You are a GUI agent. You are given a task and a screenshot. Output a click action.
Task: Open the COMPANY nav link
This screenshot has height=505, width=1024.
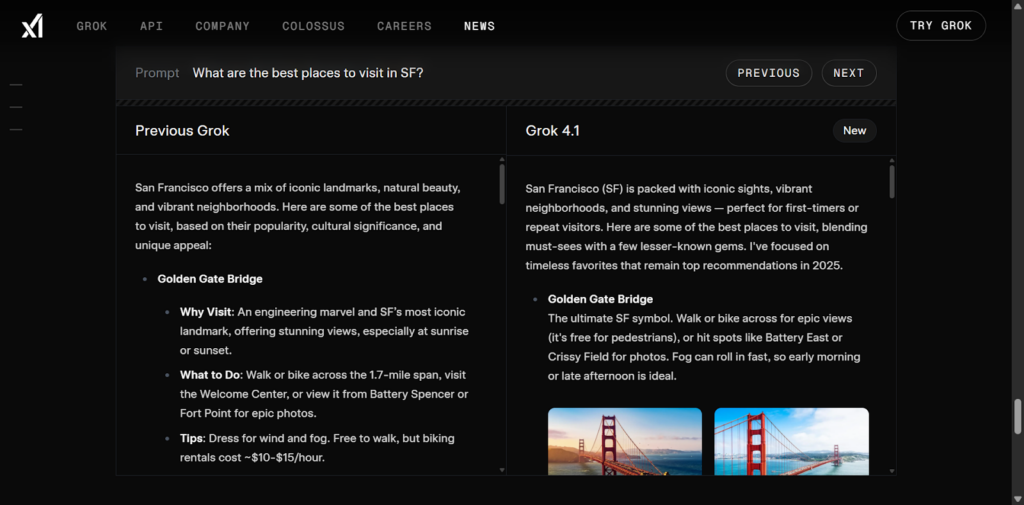[x=222, y=26]
